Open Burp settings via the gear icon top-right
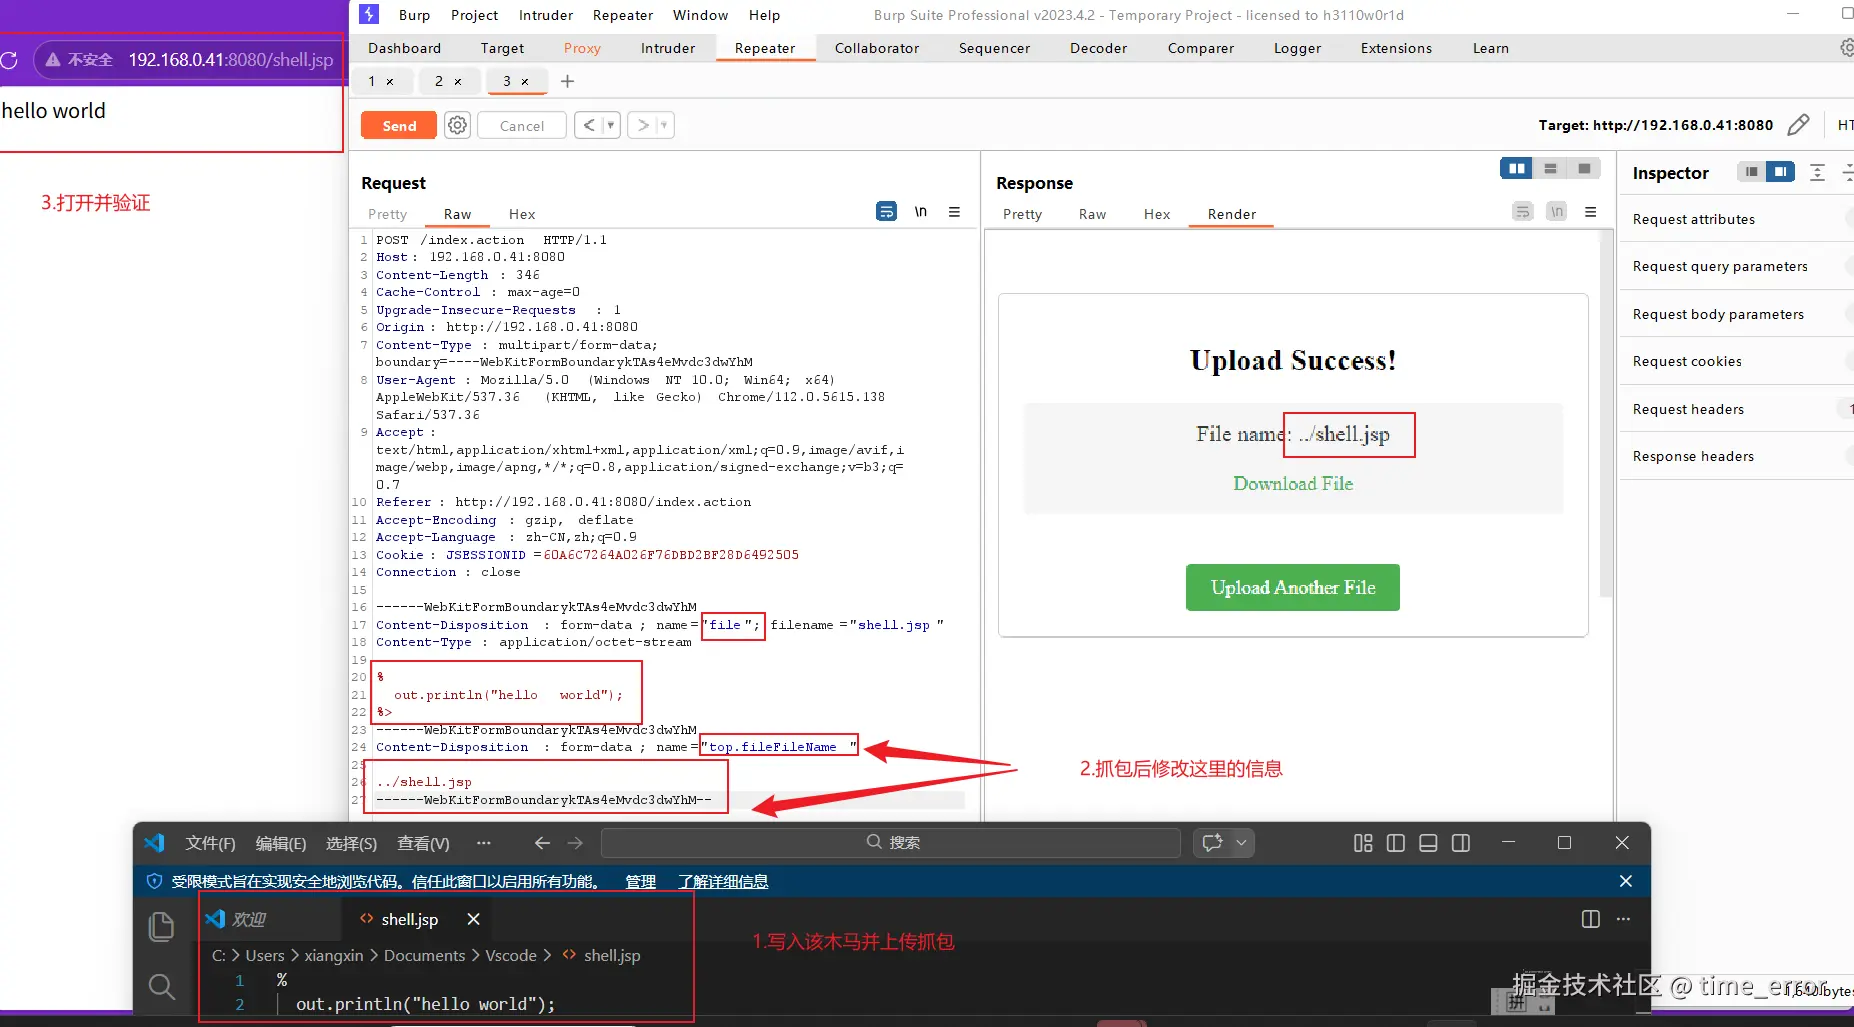This screenshot has width=1854, height=1027. [x=1845, y=47]
